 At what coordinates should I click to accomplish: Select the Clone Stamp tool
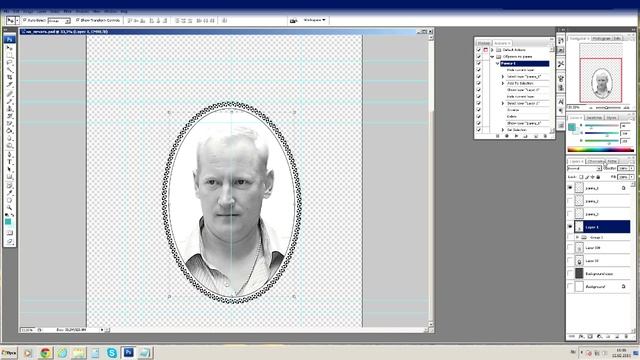(x=10, y=109)
